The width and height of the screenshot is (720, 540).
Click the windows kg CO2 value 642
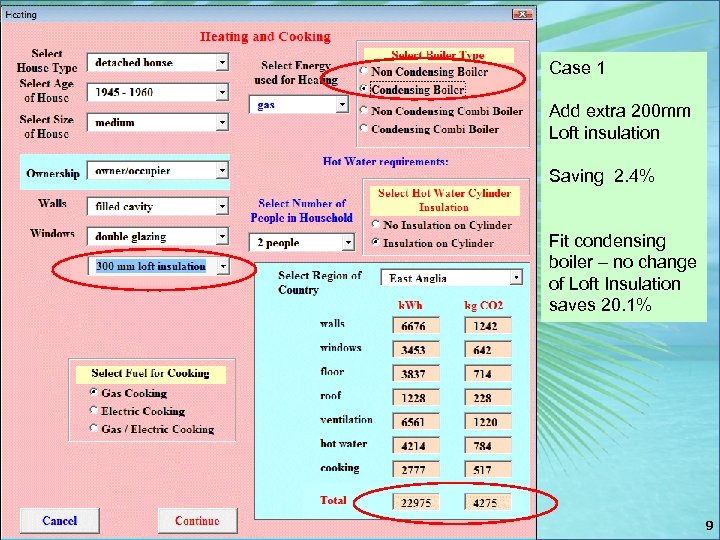(488, 350)
